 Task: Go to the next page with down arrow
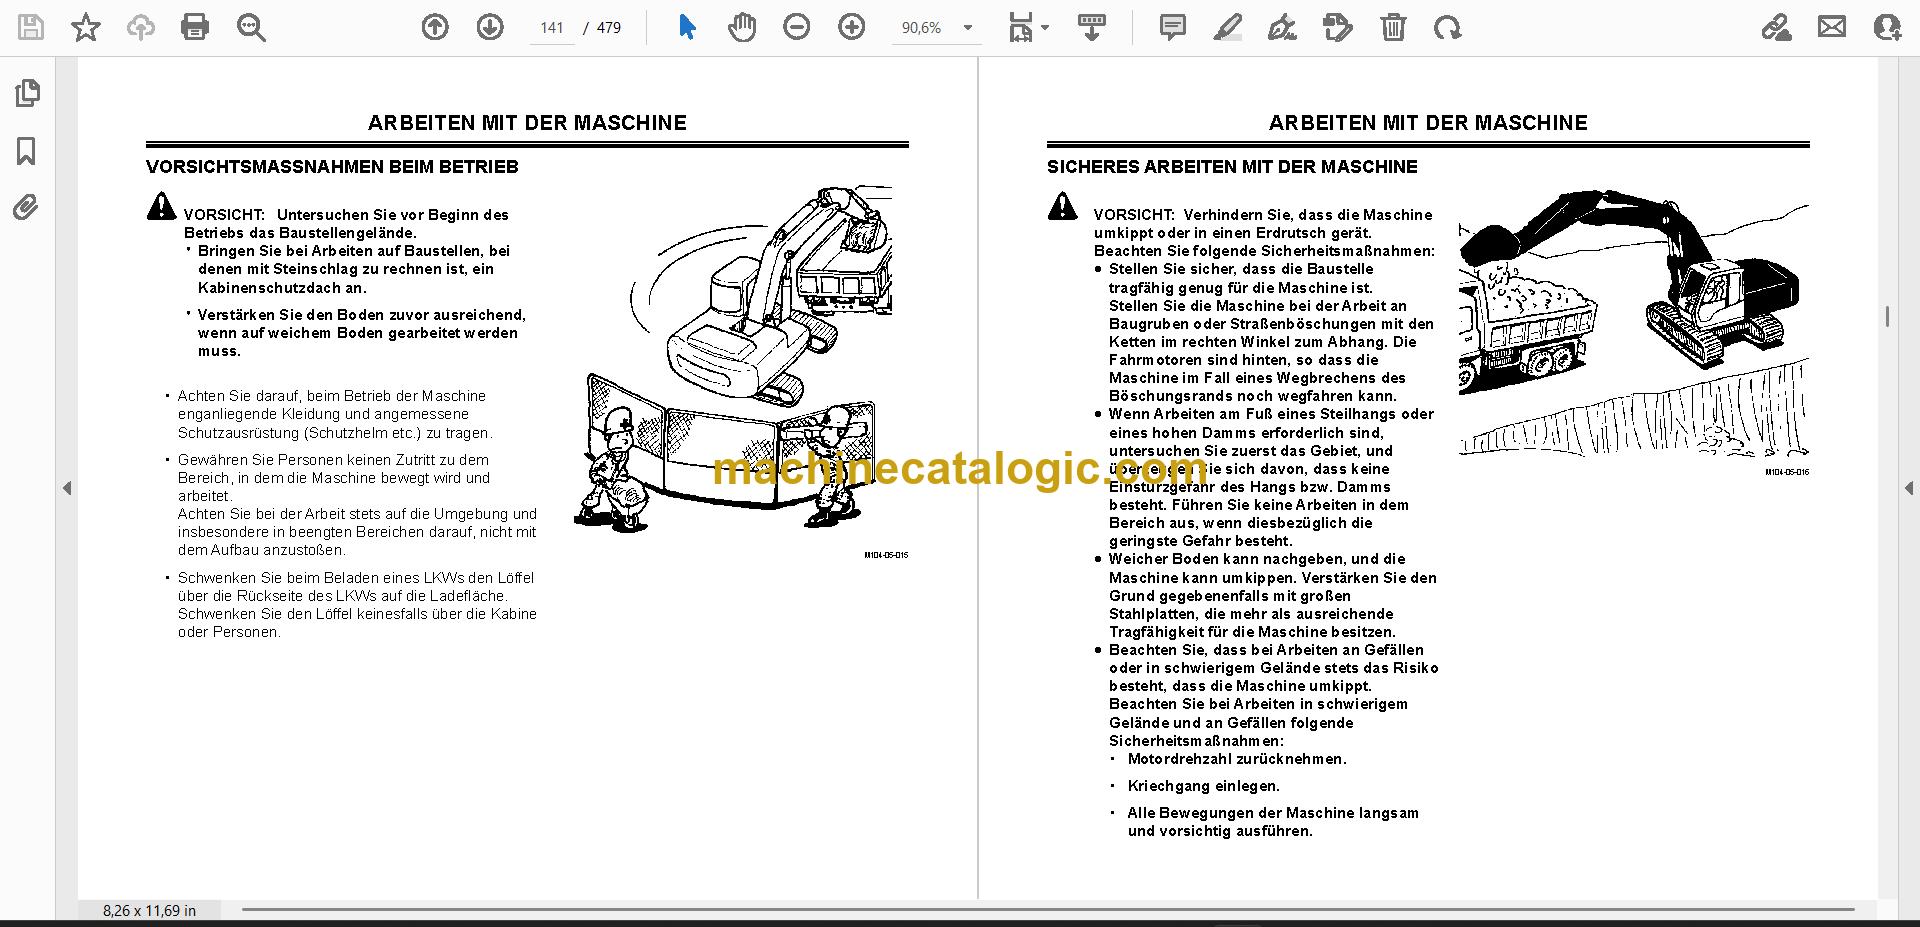point(490,27)
